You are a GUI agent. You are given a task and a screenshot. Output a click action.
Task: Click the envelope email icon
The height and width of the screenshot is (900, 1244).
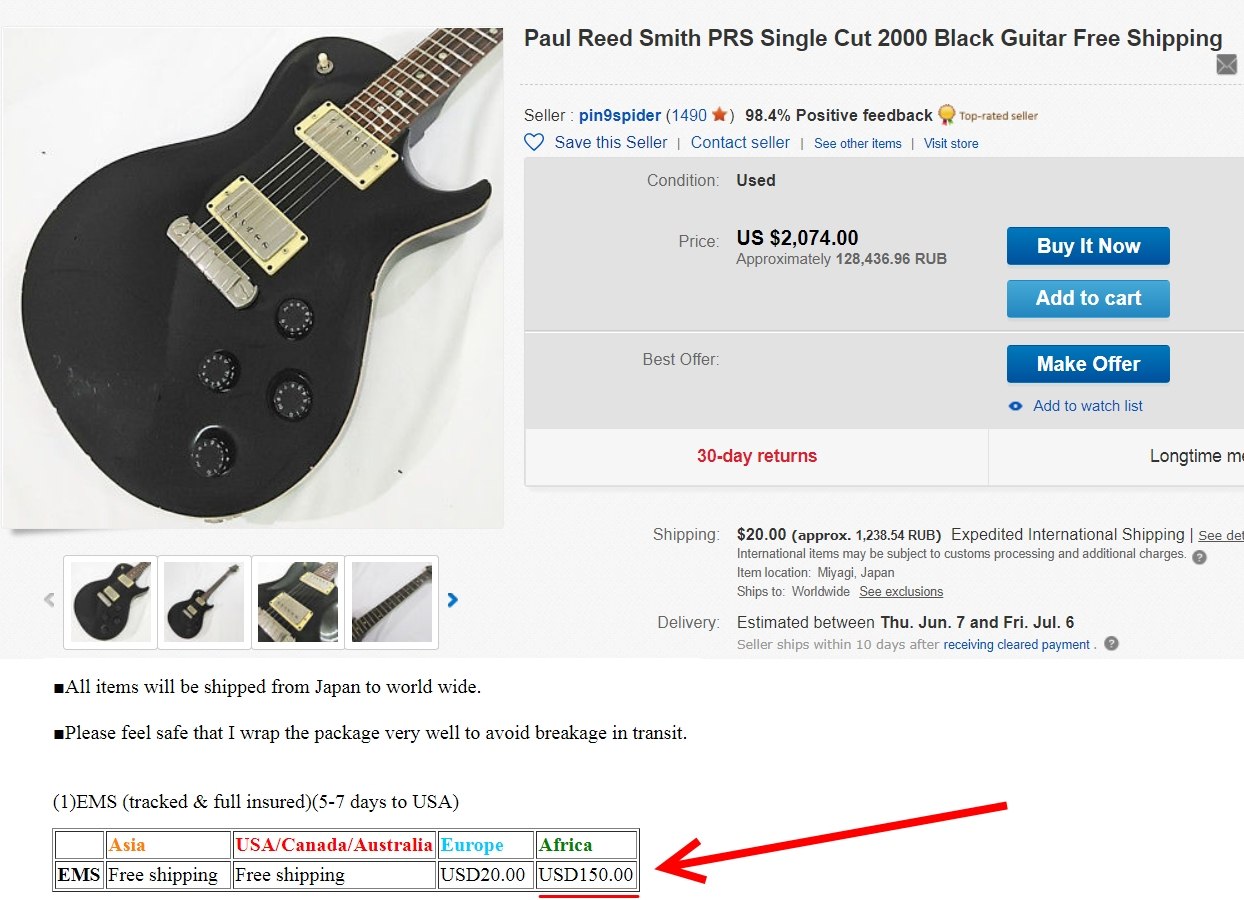pos(1226,65)
